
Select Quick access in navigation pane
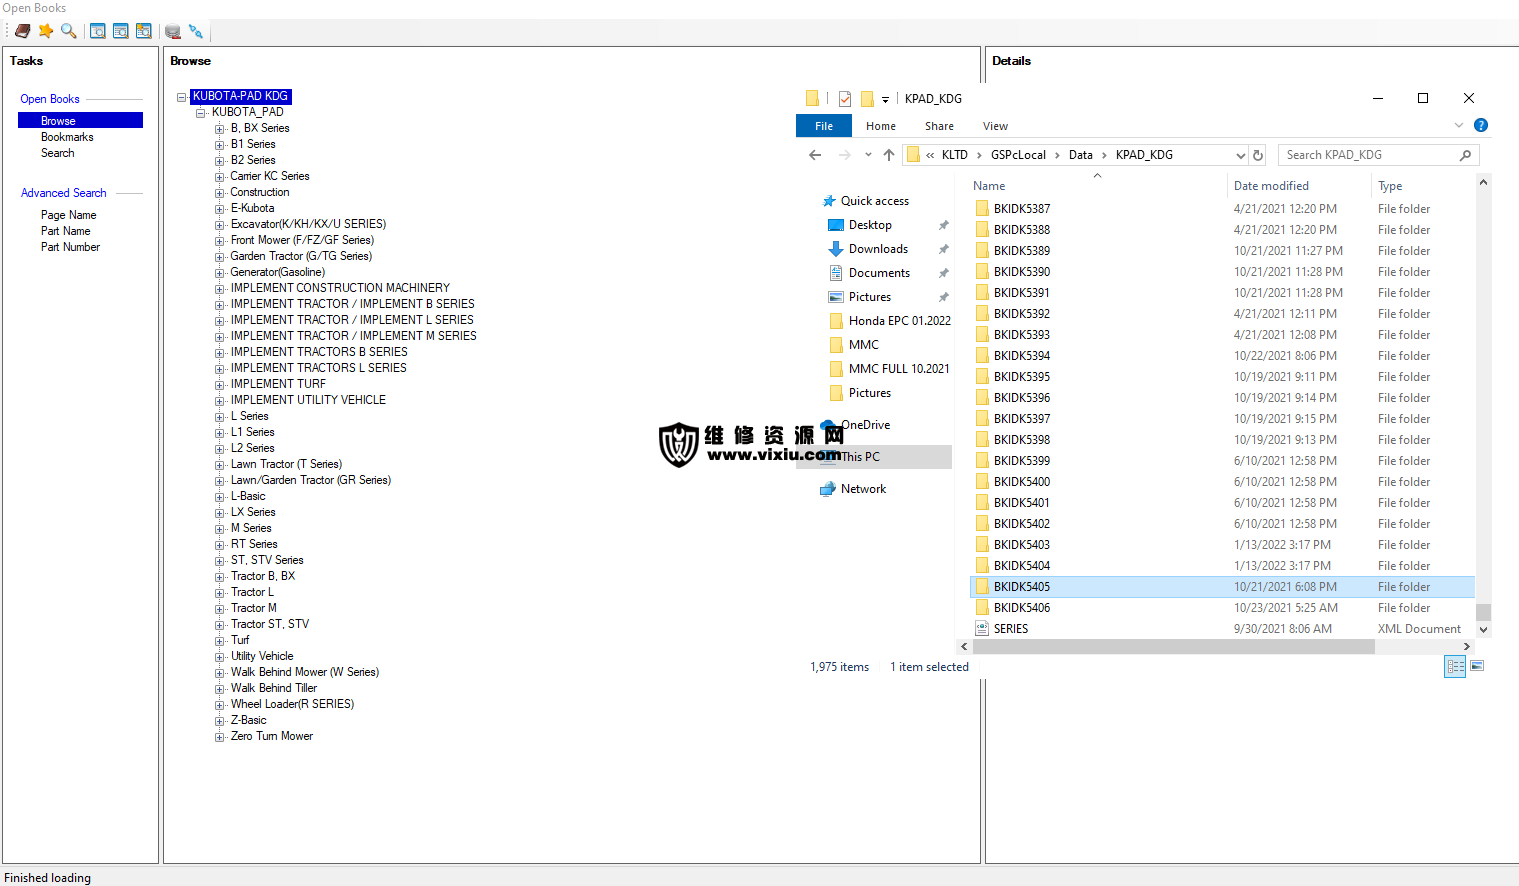point(875,201)
